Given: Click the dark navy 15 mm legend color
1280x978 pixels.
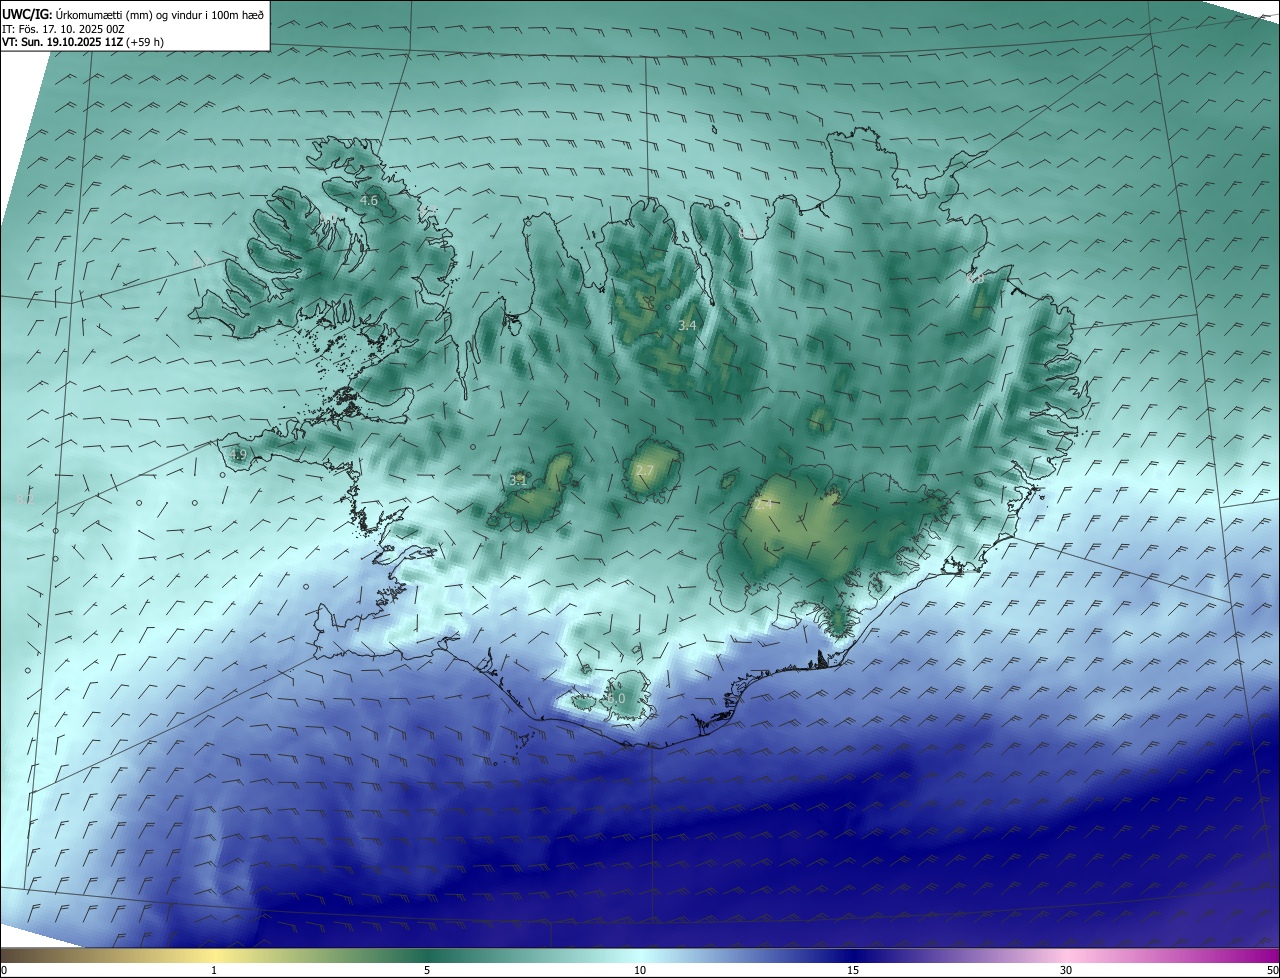Looking at the screenshot, I should pyautogui.click(x=853, y=956).
